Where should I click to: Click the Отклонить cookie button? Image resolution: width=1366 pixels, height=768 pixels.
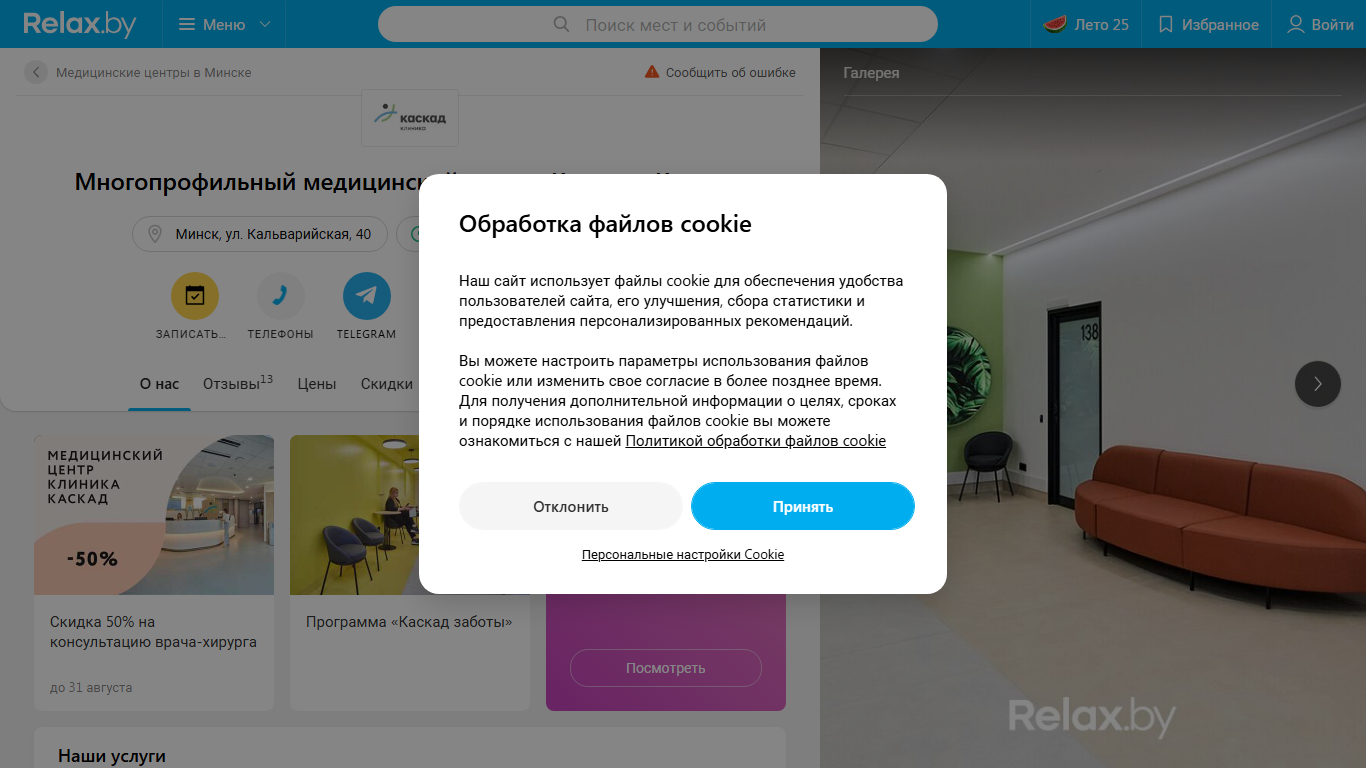click(571, 506)
